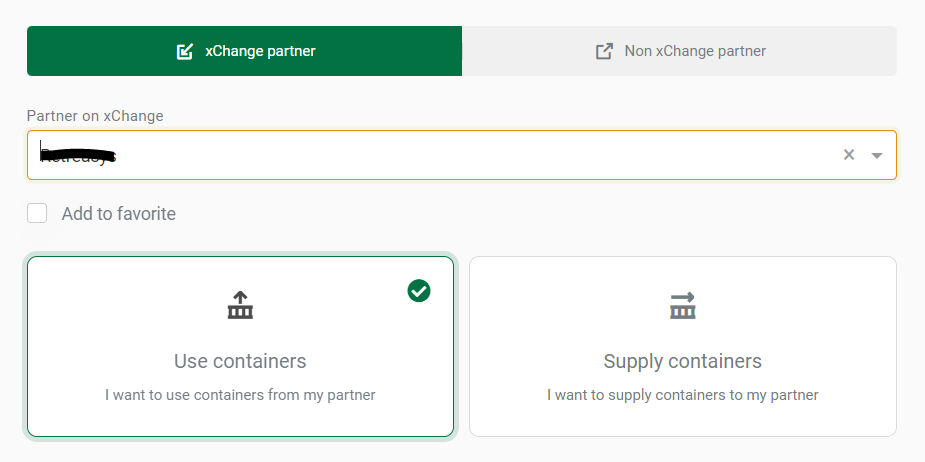The image size is (925, 462).
Task: Tick the Add to favorite checkbox
Action: pos(37,213)
